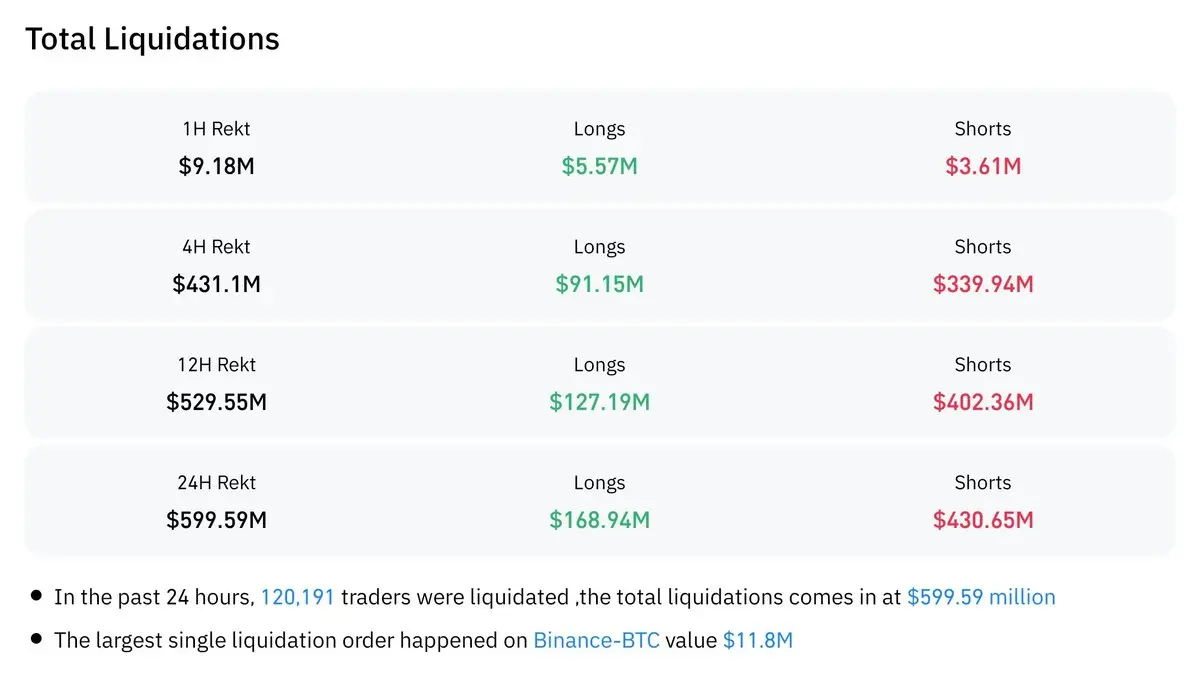Open the Binance-BTC link
Viewport: 1200px width, 692px height.
[x=596, y=640]
